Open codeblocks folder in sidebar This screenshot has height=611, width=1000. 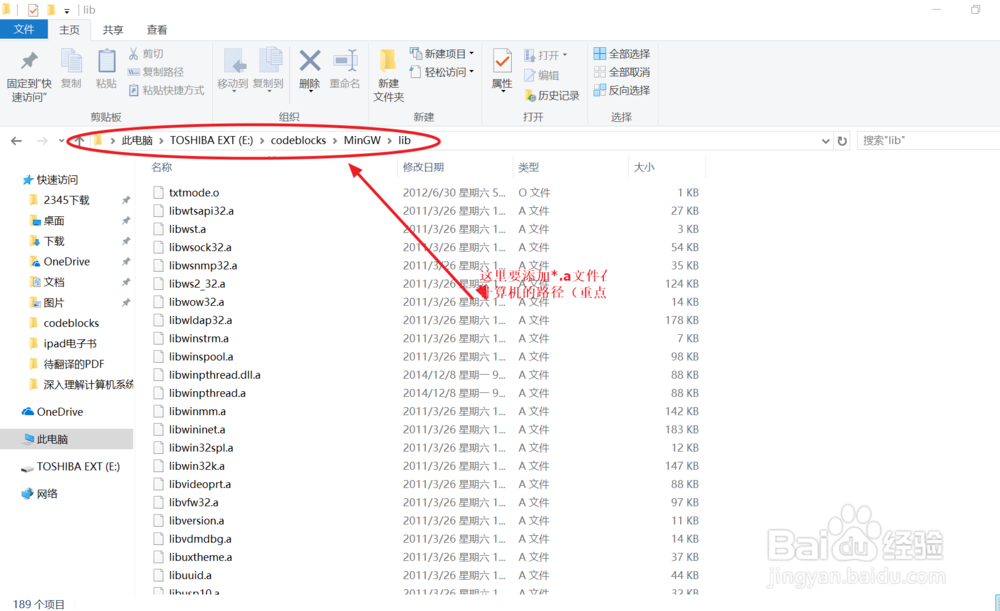(x=64, y=323)
